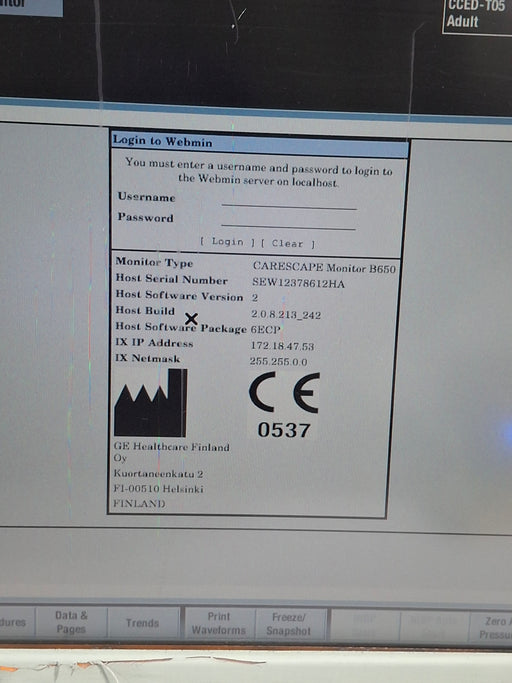Click the IX IP Address value 172.18.47.53
512x683 pixels.
282,346
